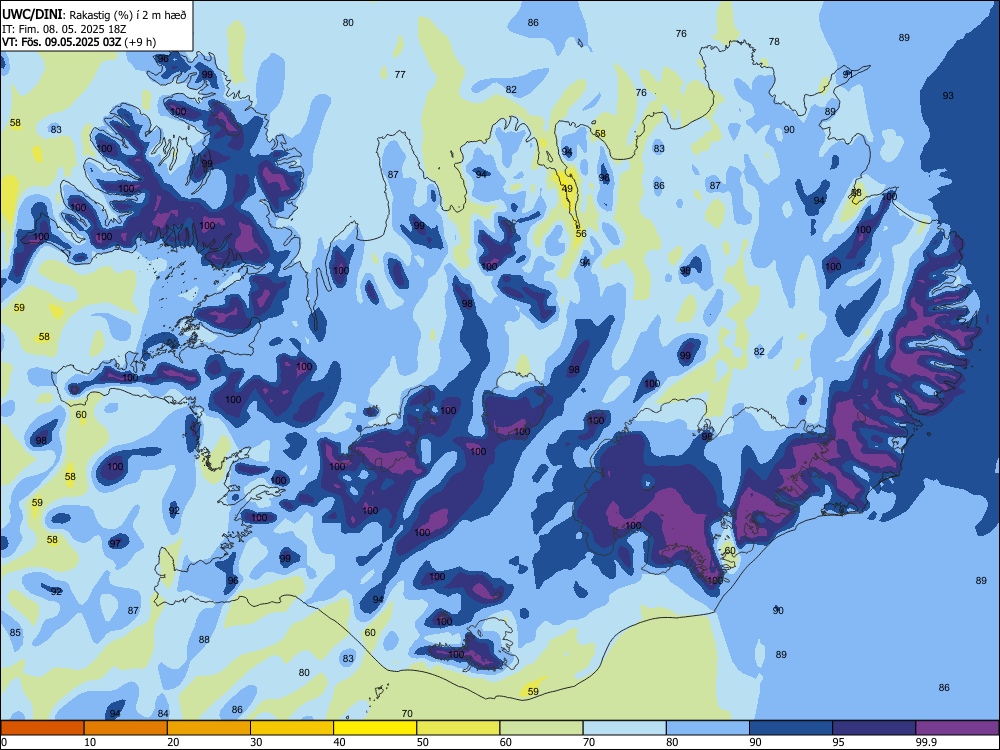Image resolution: width=1000 pixels, height=750 pixels.
Task: Click the colorbar tick label '95'
Action: (839, 742)
